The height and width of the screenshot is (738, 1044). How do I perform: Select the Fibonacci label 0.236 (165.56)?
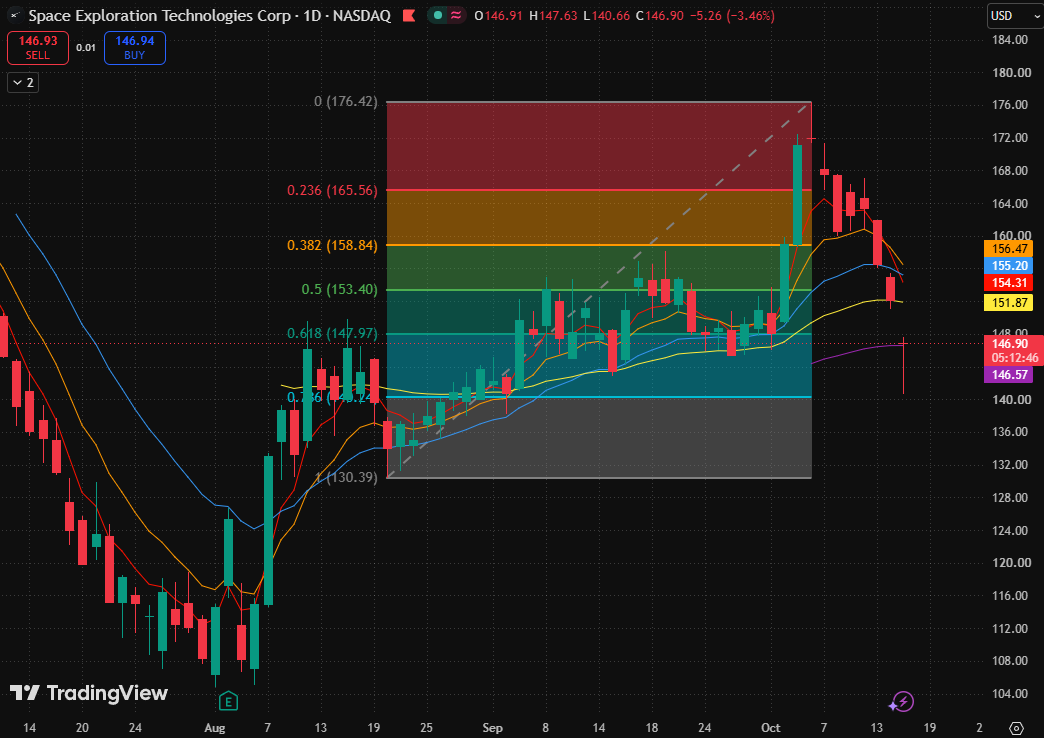[332, 190]
